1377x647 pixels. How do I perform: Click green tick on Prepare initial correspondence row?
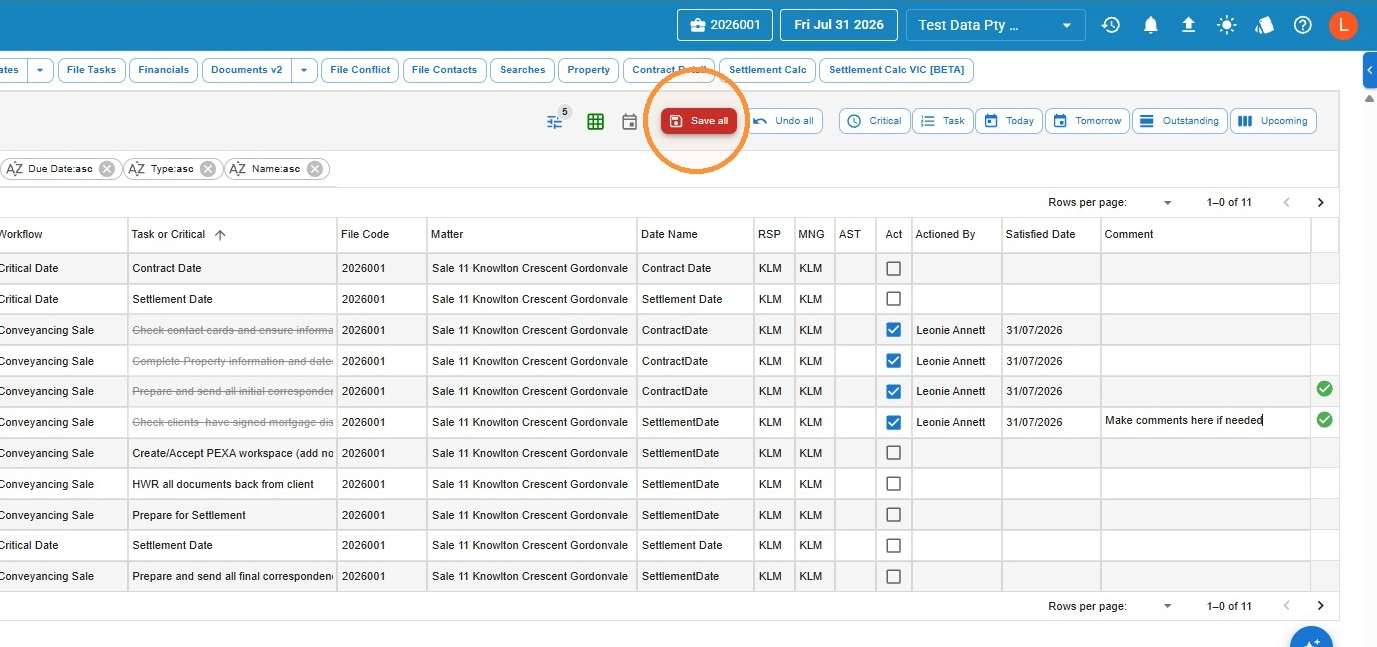(x=1325, y=389)
